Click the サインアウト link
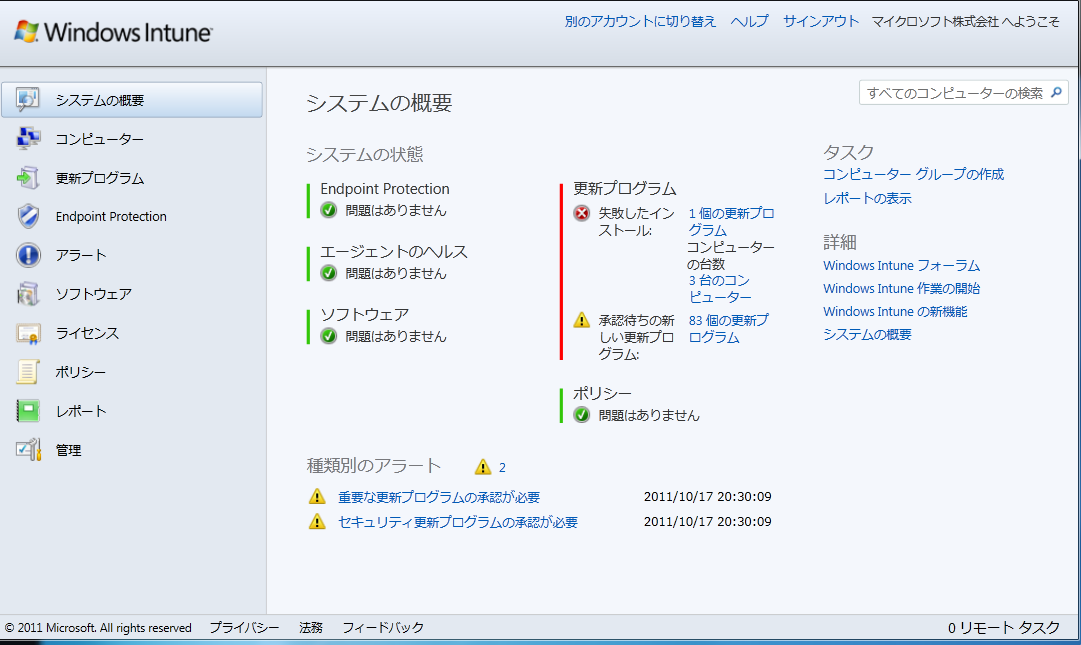1081x645 pixels. [x=820, y=21]
